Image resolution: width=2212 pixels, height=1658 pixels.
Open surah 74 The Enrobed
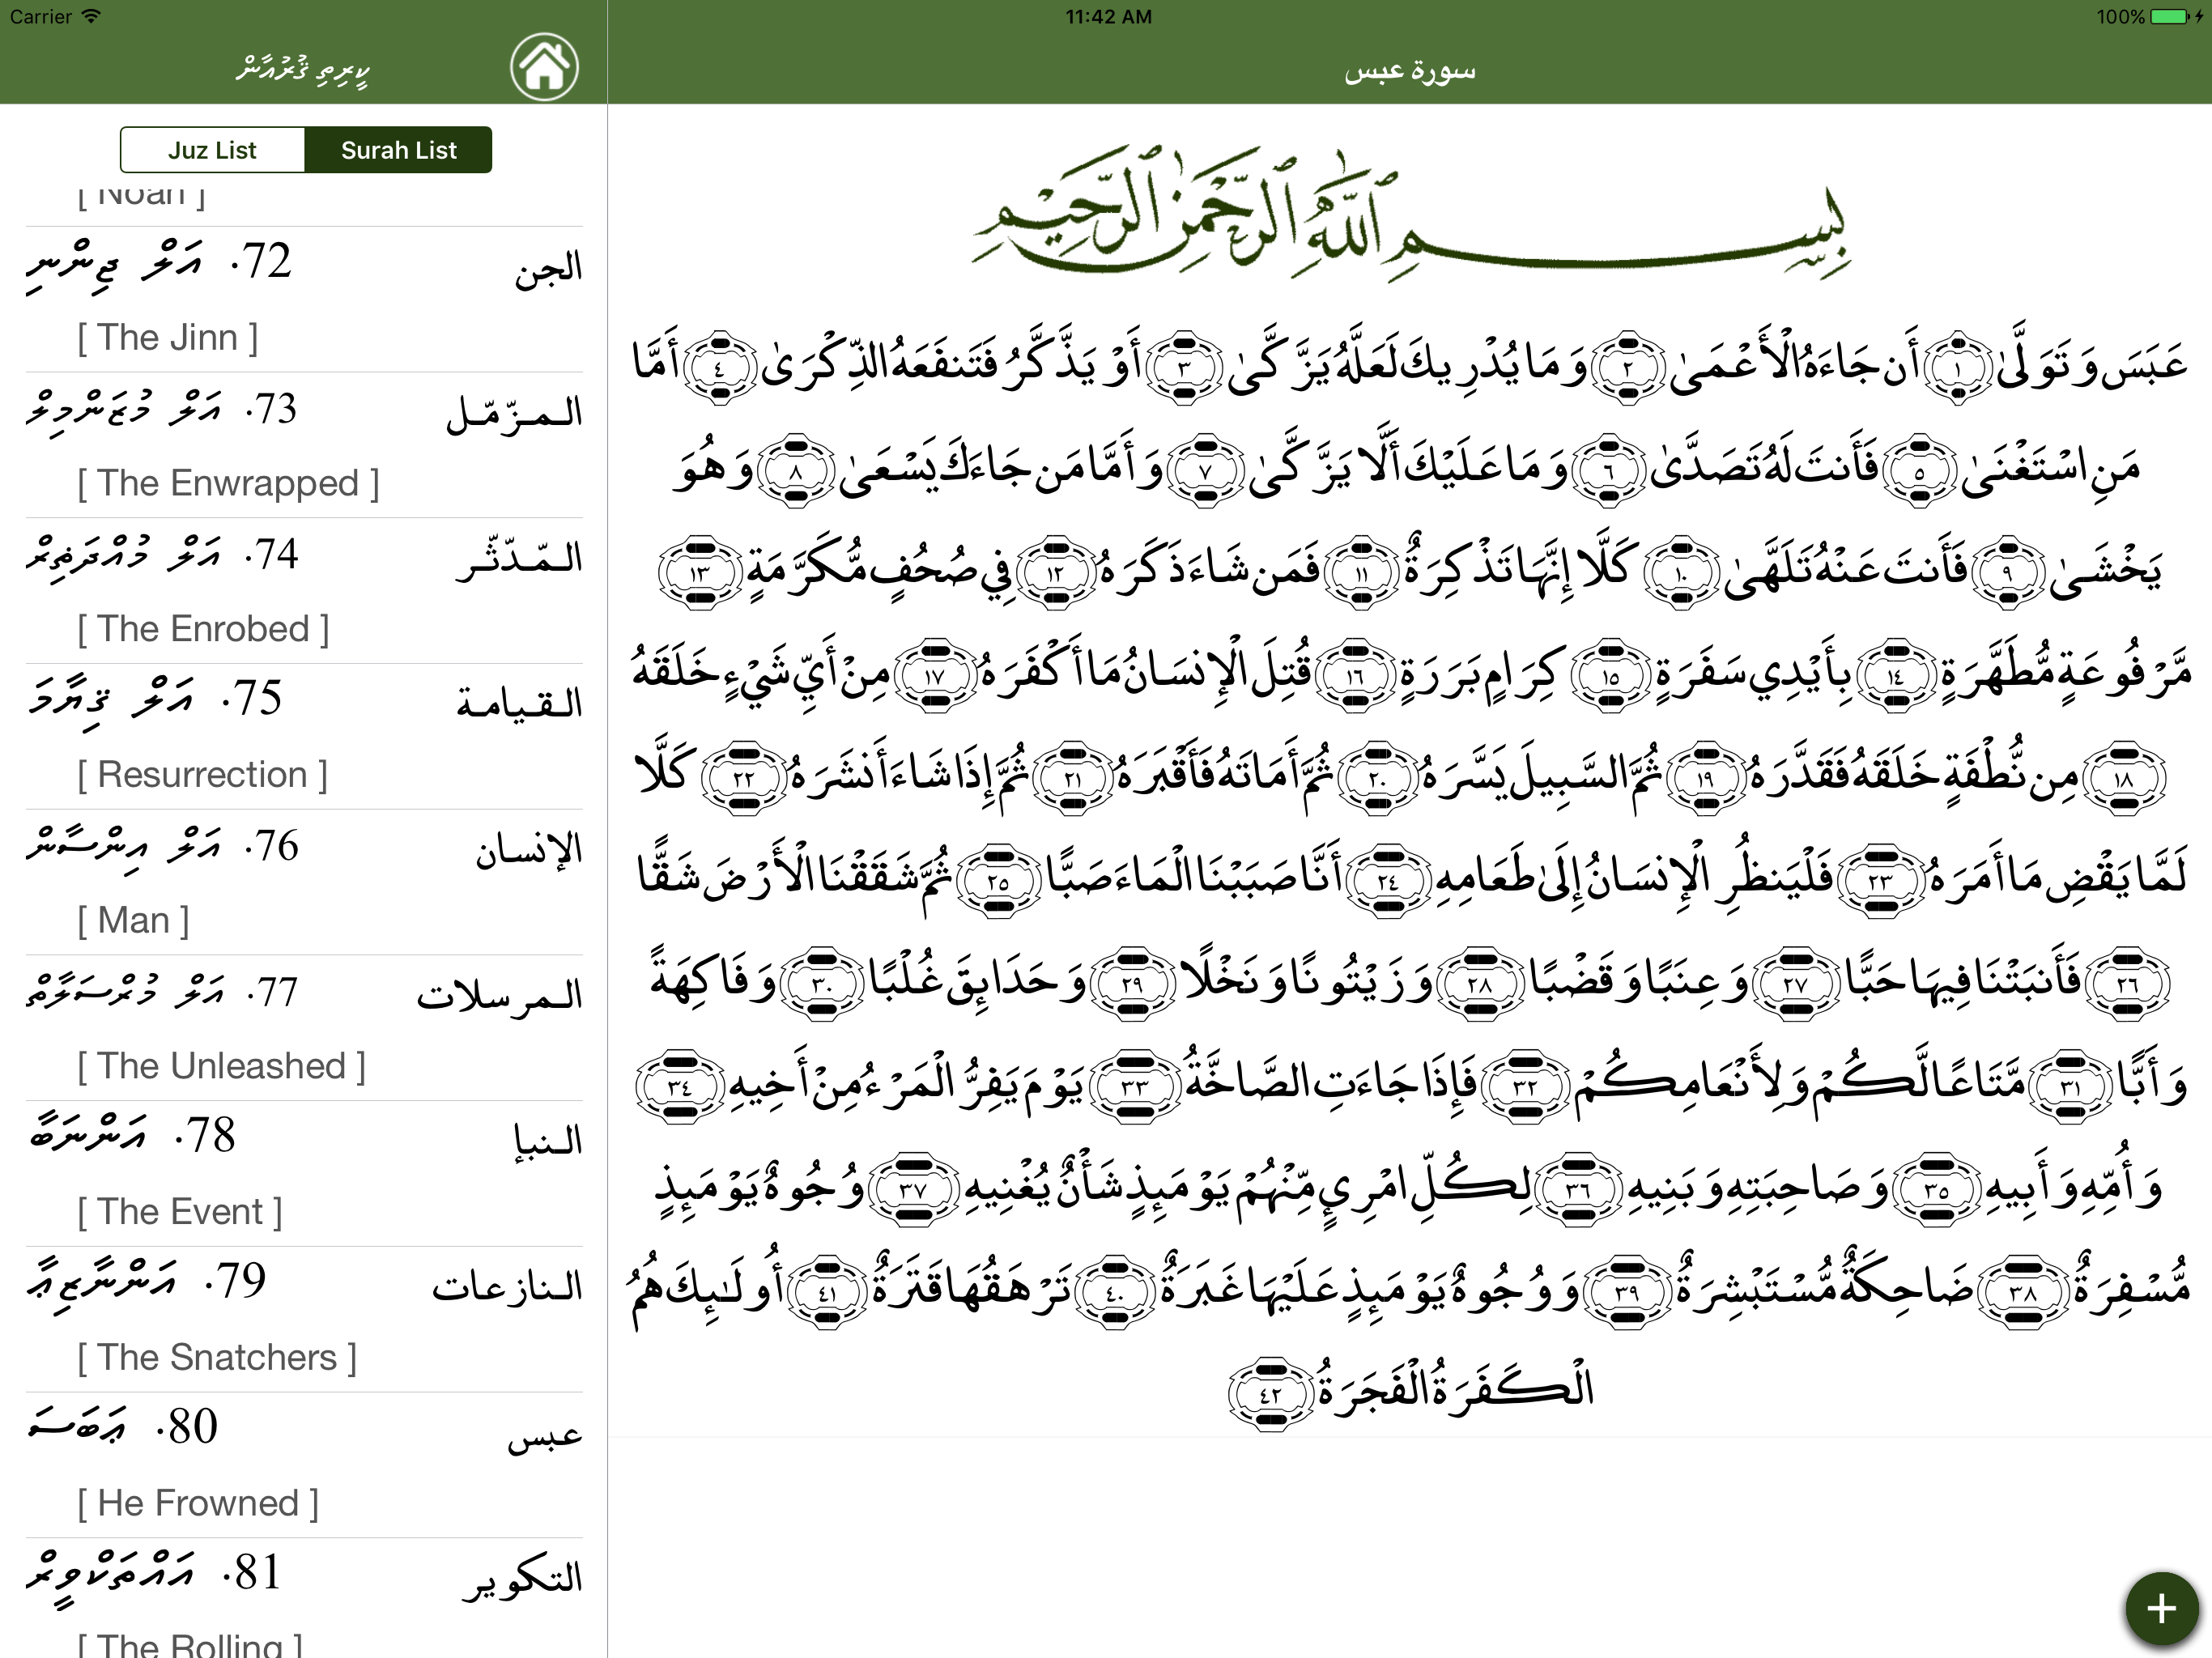(x=304, y=591)
